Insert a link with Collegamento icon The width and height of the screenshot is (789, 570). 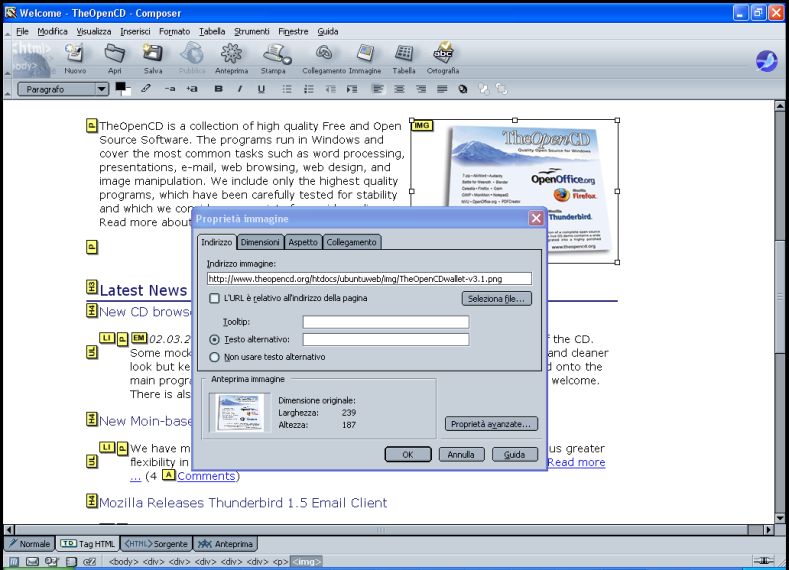324,58
